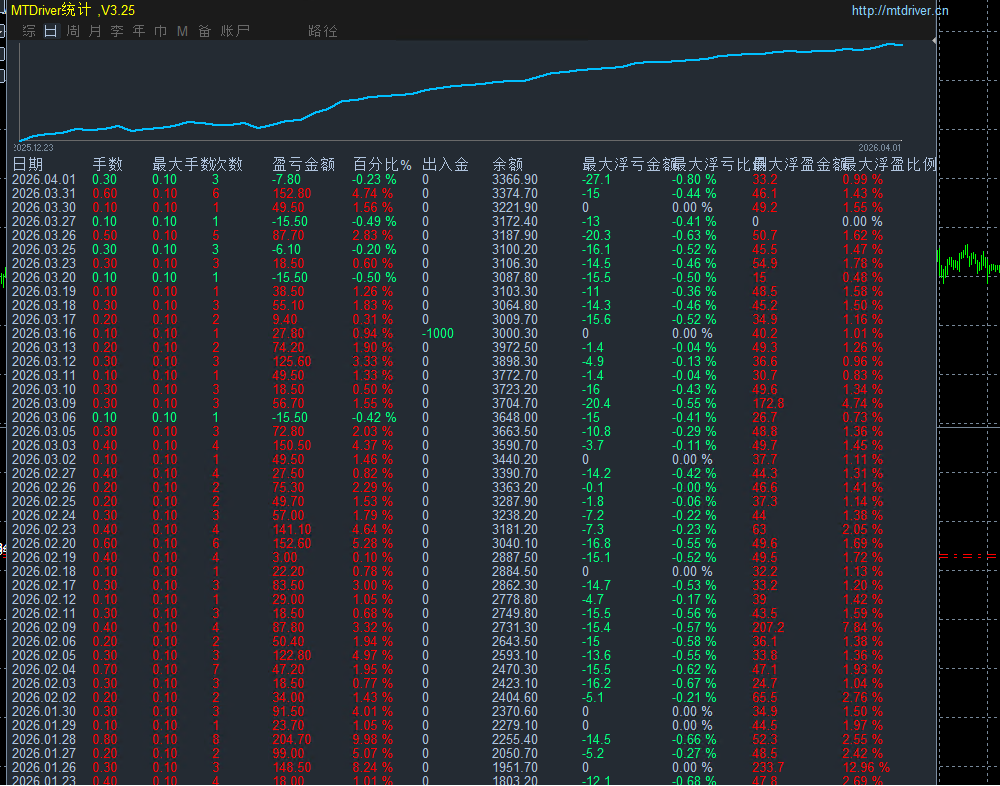
Task: Click the 出入金 column header
Action: click(445, 165)
